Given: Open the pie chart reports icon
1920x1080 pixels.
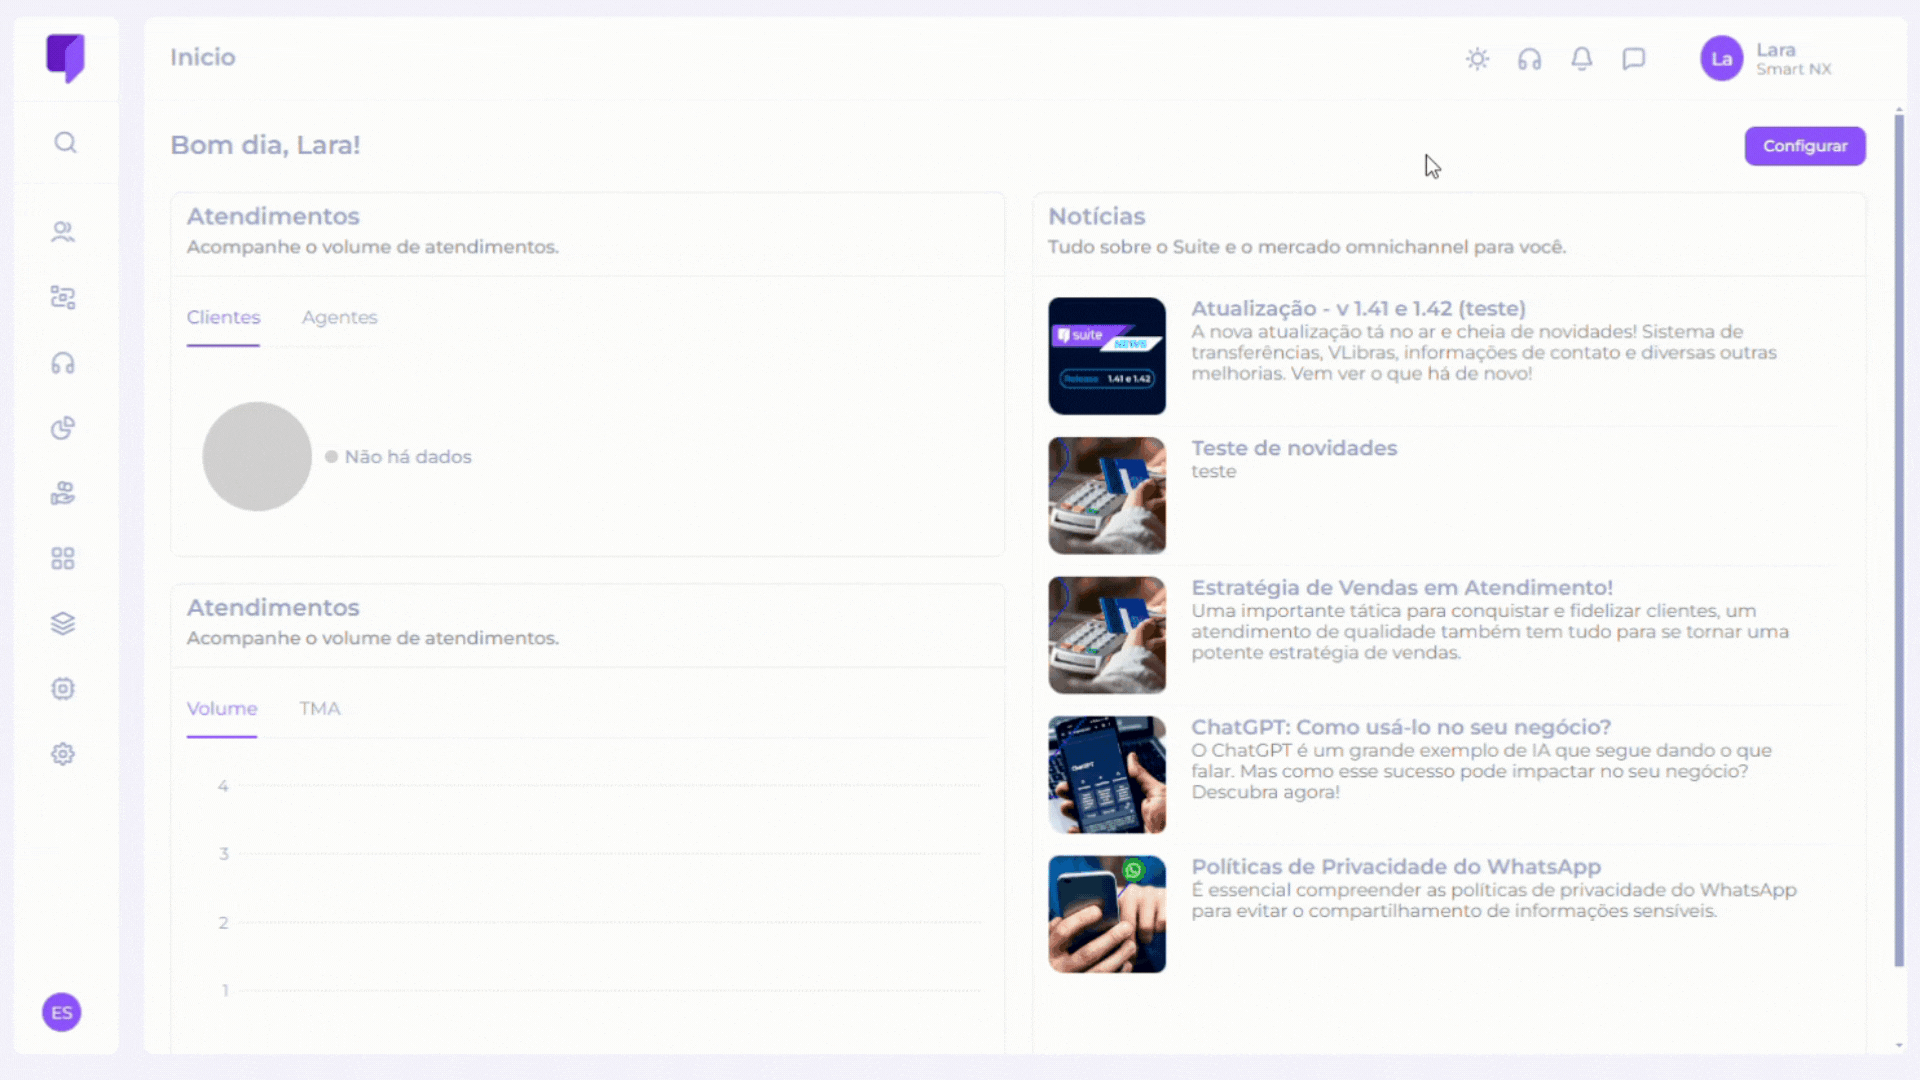Looking at the screenshot, I should tap(63, 428).
